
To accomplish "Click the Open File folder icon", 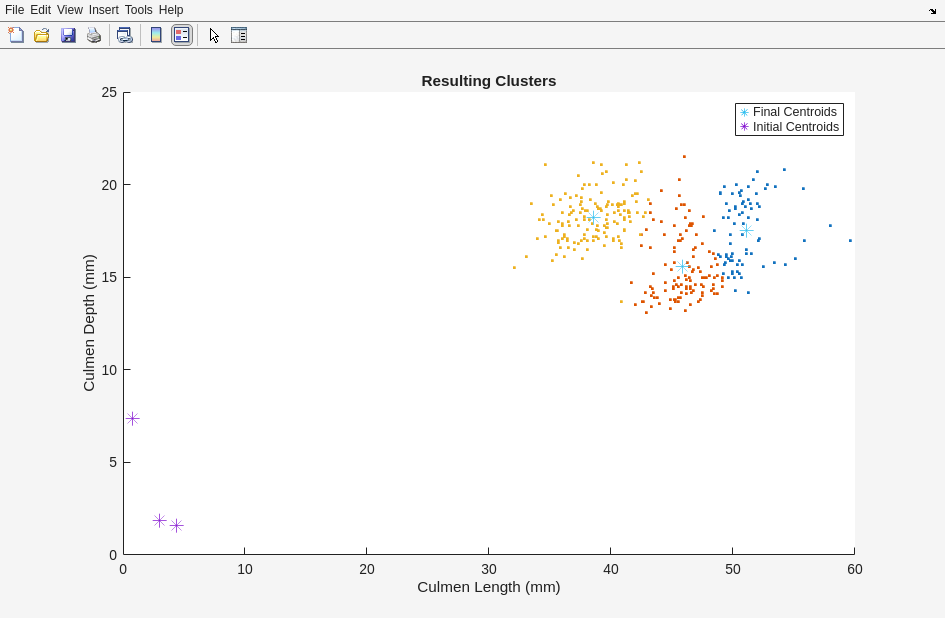I will [42, 35].
